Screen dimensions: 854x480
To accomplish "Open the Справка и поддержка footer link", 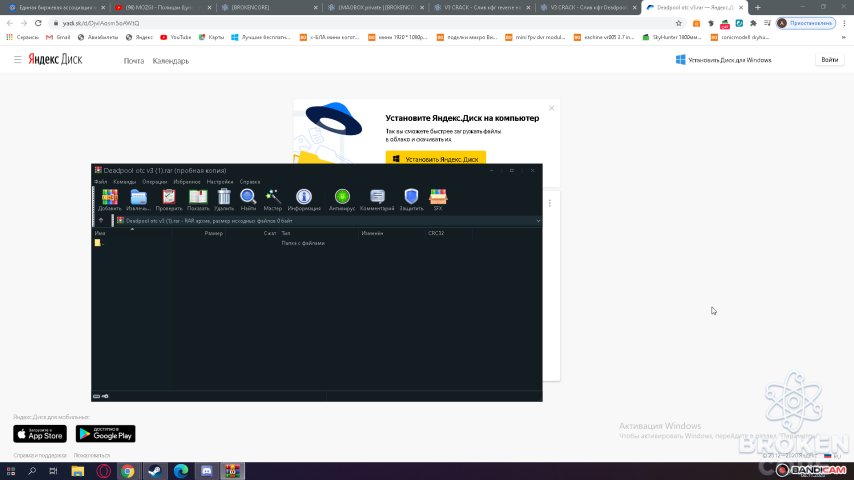I will click(40, 455).
